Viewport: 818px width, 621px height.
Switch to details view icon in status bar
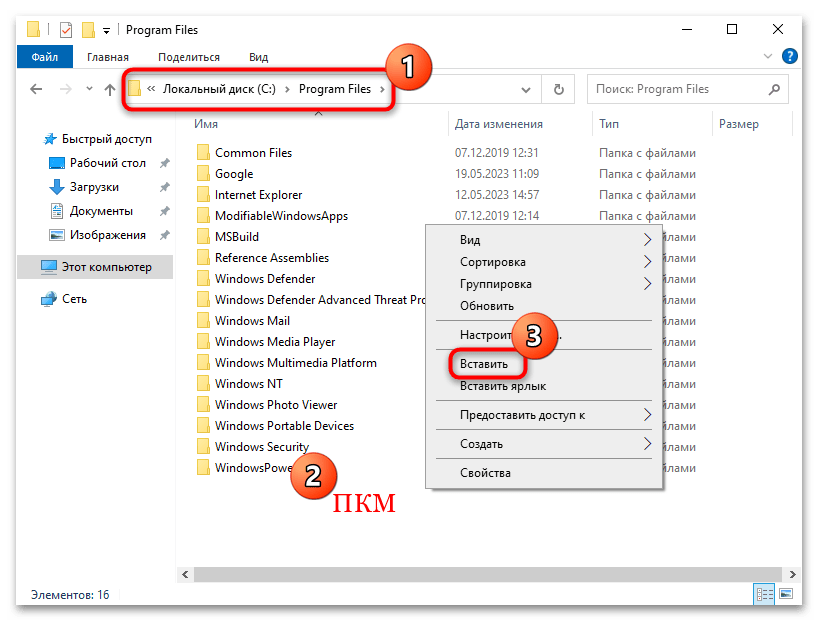[x=764, y=594]
